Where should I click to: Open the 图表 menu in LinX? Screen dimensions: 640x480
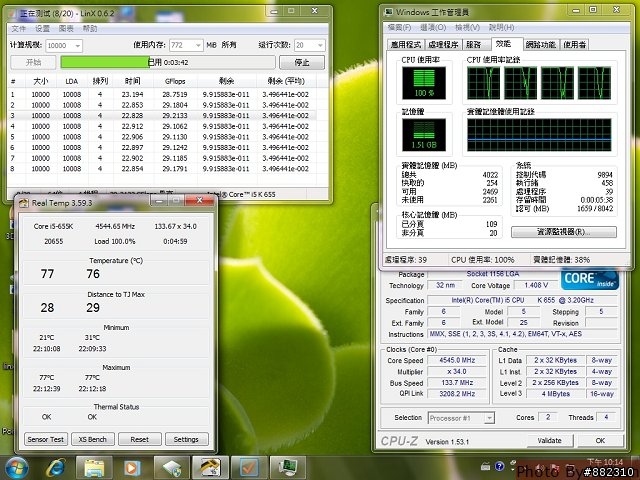point(66,29)
